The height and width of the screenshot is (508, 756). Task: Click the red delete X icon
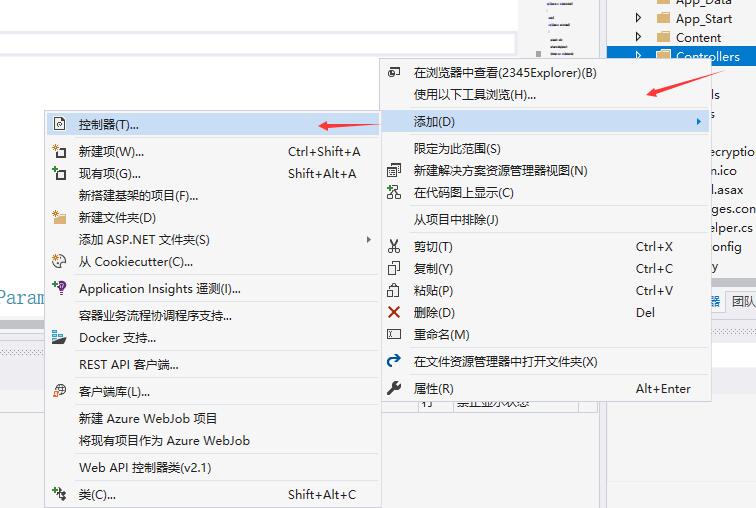394,313
